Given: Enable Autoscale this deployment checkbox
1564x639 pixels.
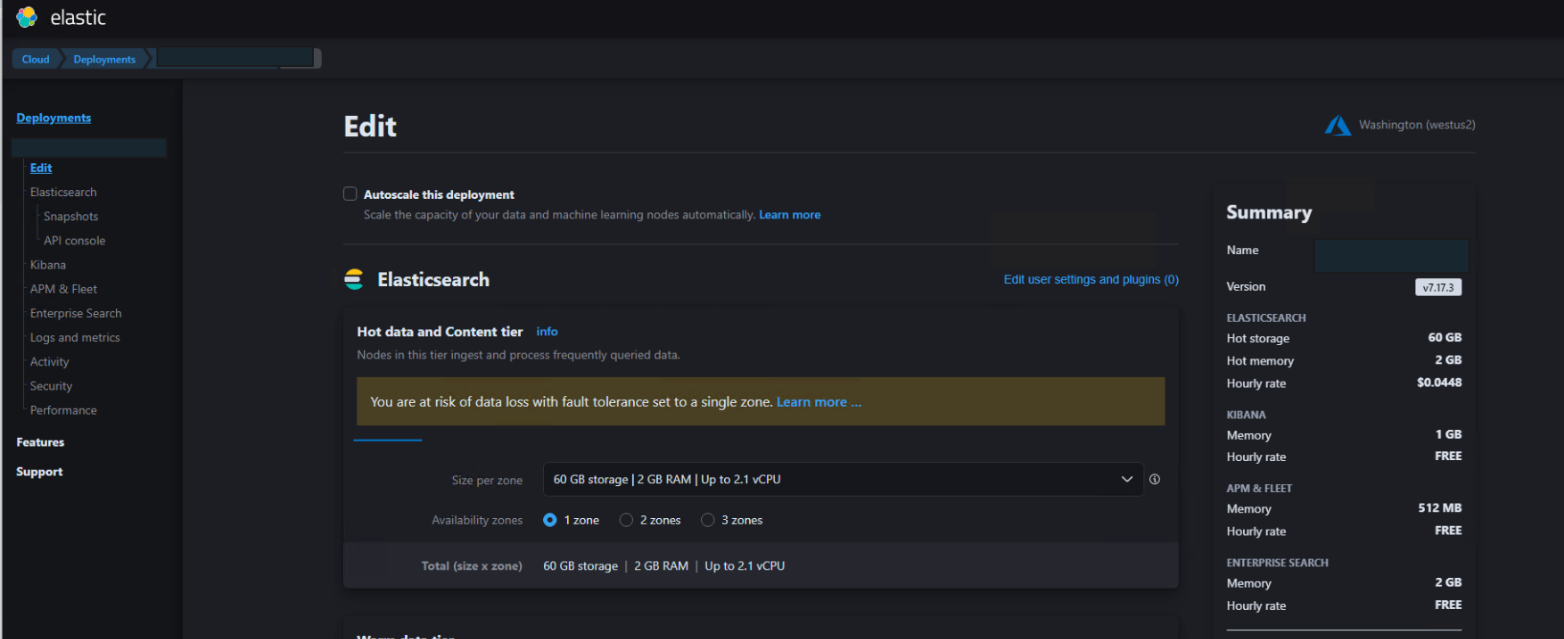Looking at the screenshot, I should click(x=350, y=194).
